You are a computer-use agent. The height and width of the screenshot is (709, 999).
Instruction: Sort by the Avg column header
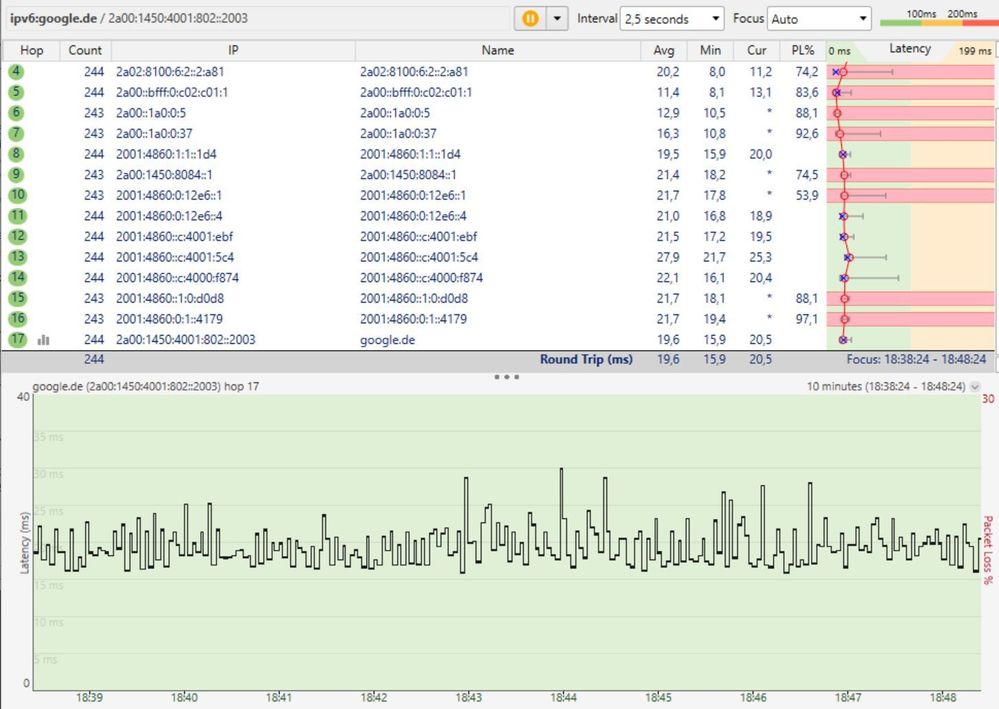664,50
